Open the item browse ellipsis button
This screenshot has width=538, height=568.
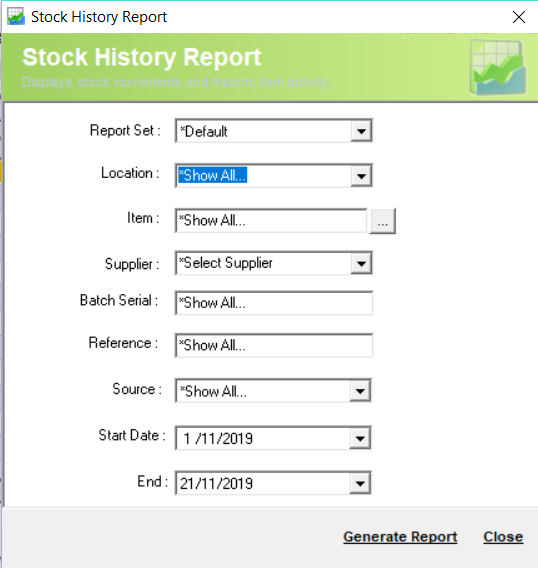click(x=383, y=221)
